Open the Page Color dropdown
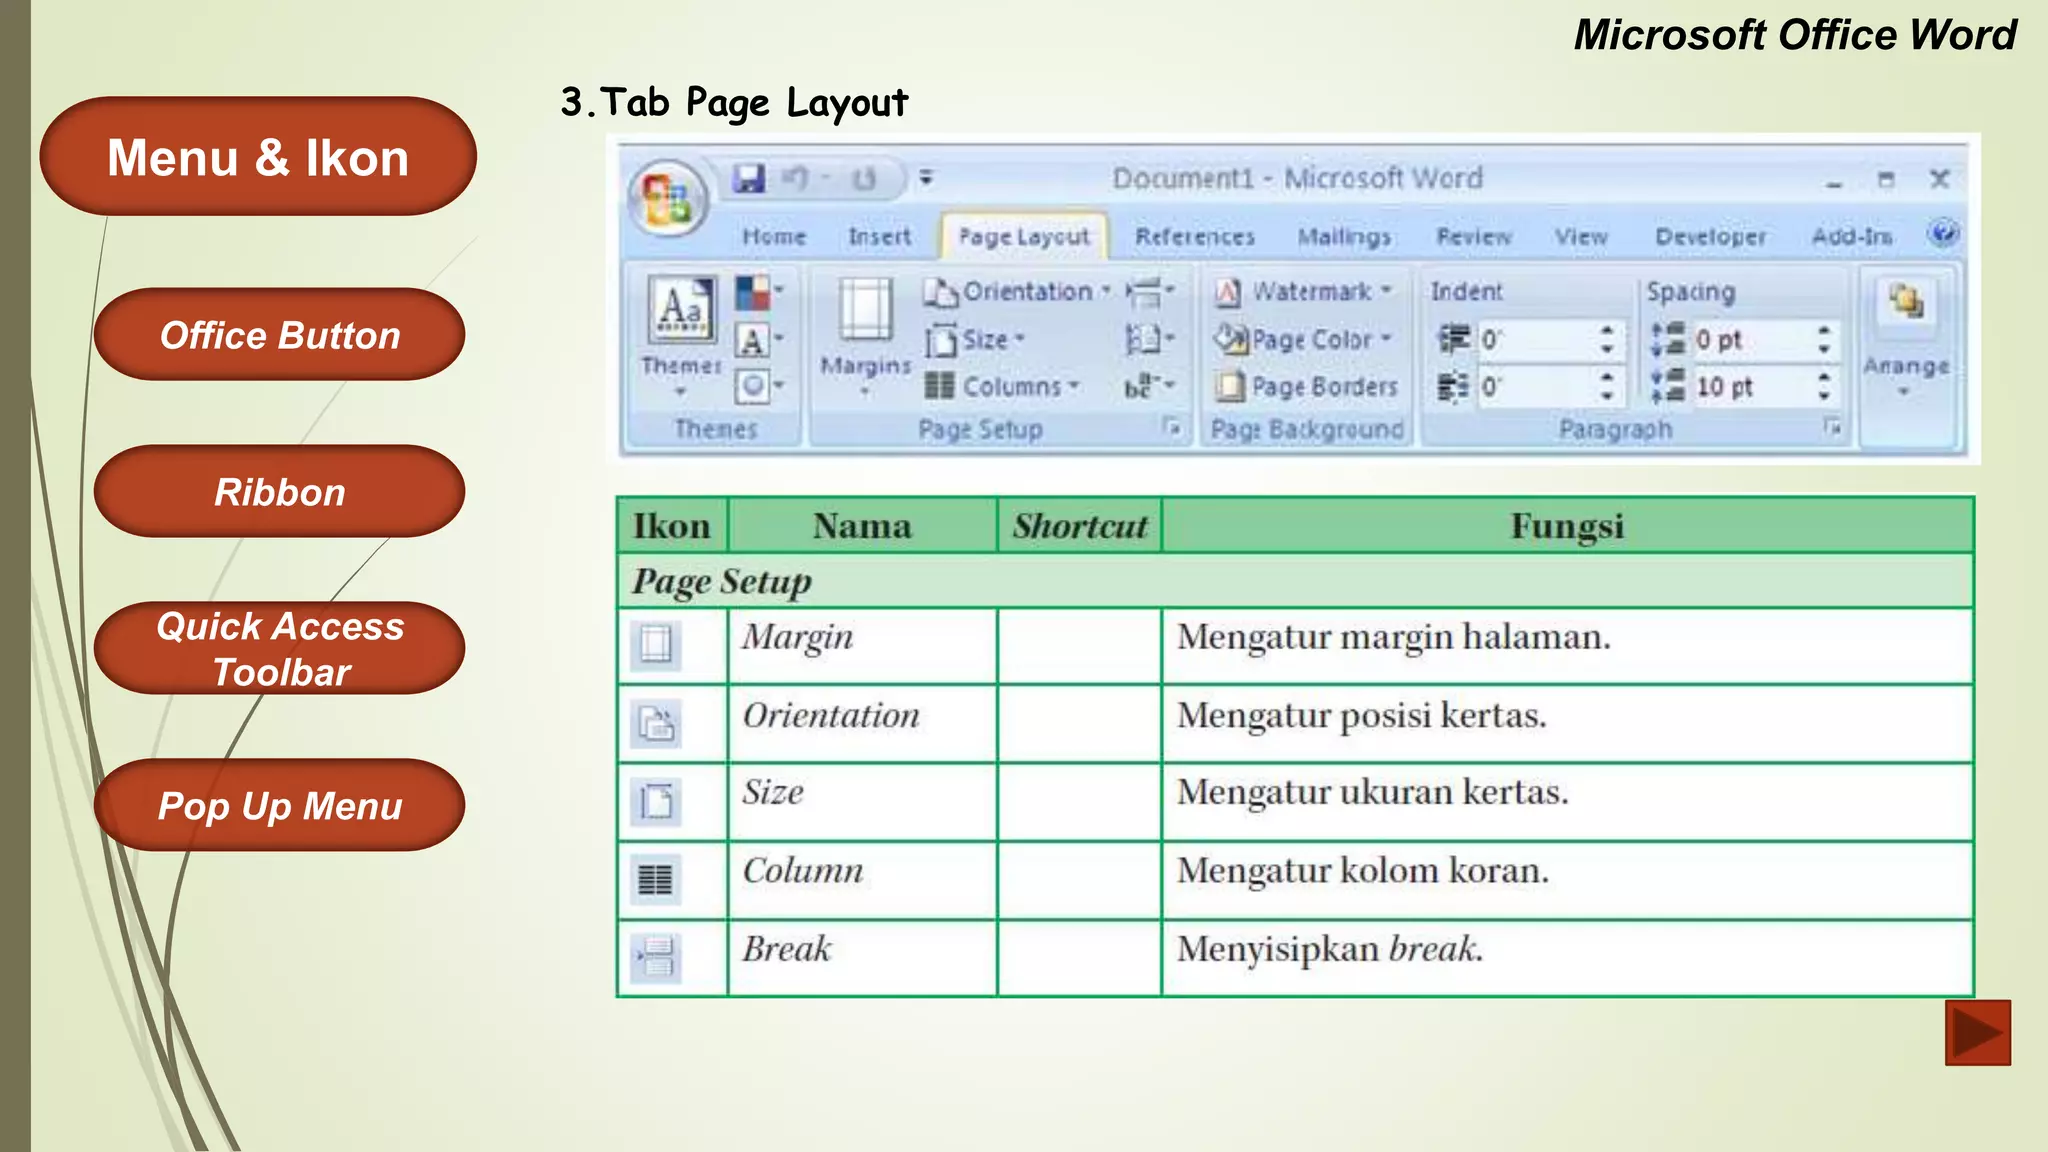 [1304, 340]
